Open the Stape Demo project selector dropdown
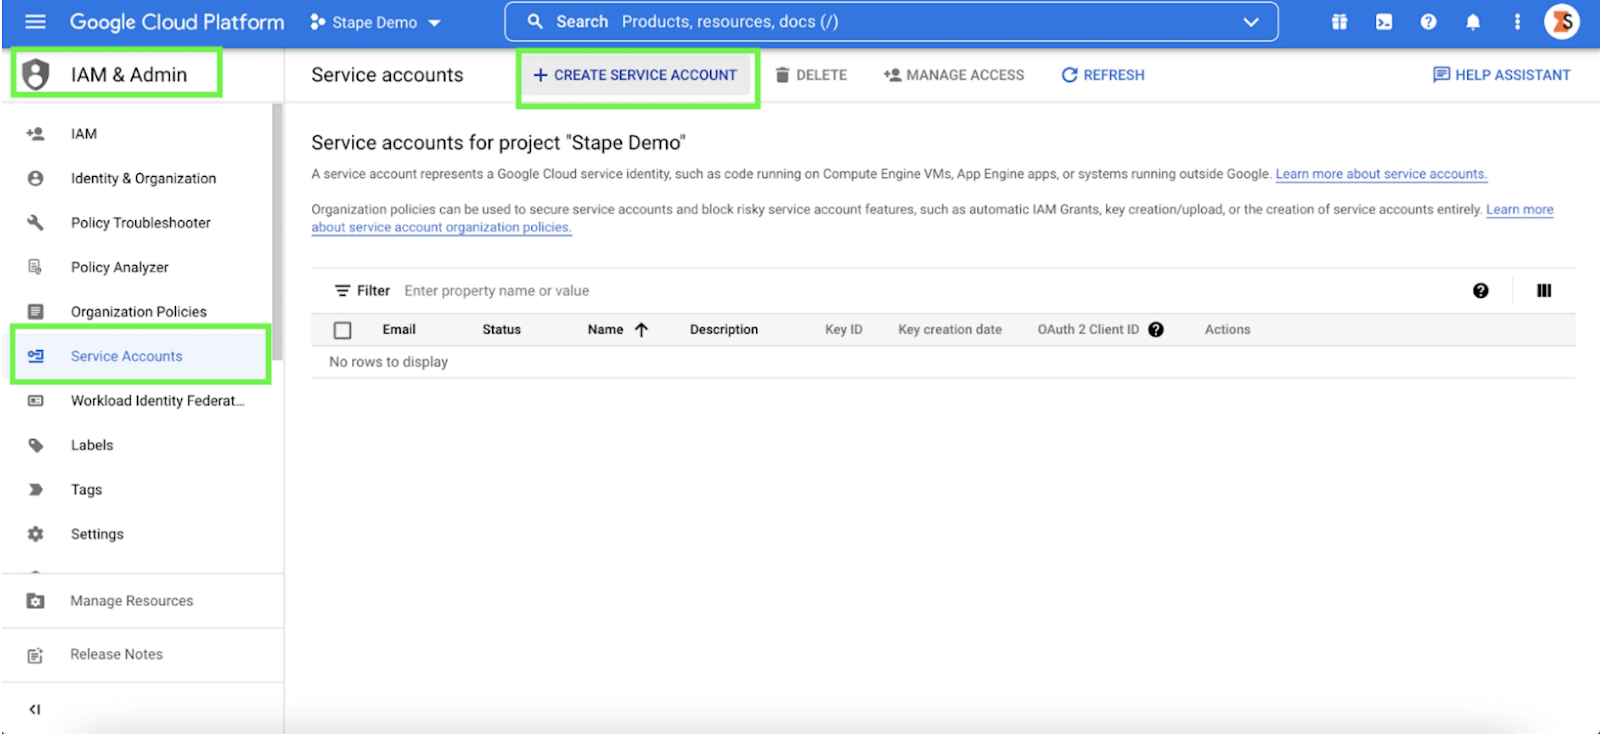The height and width of the screenshot is (737, 1600). click(375, 22)
